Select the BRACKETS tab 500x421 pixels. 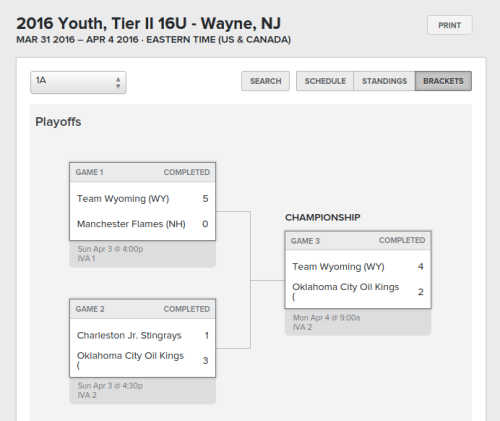tap(443, 81)
